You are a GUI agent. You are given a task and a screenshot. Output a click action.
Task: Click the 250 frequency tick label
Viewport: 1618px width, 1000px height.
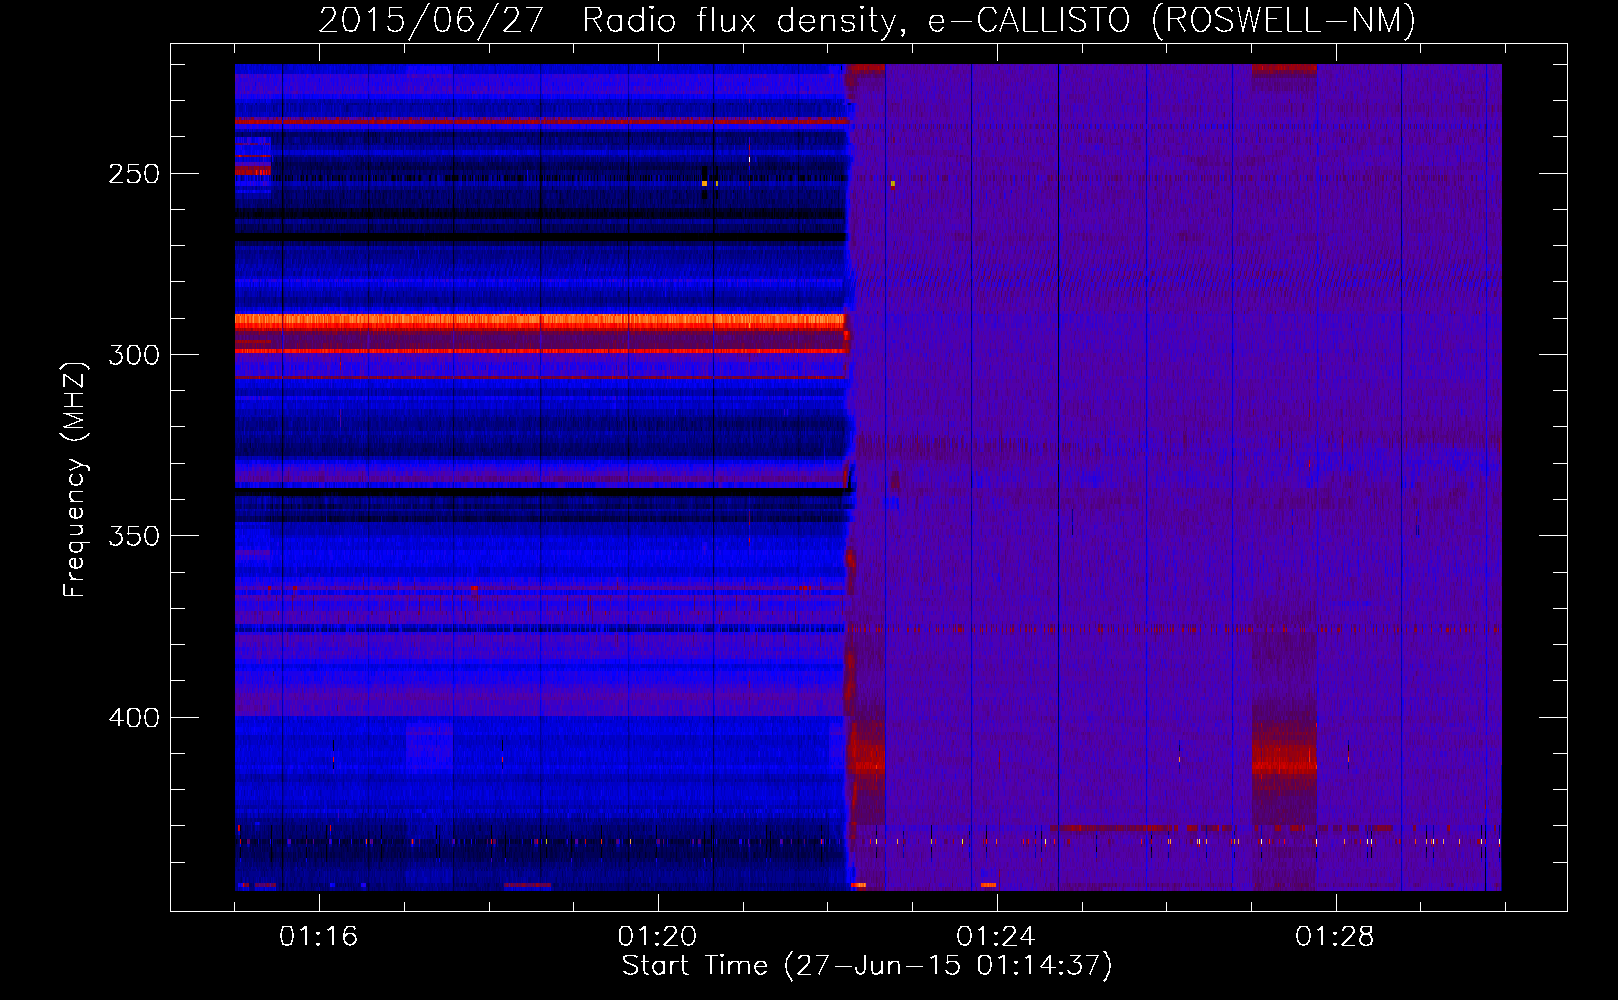click(134, 174)
